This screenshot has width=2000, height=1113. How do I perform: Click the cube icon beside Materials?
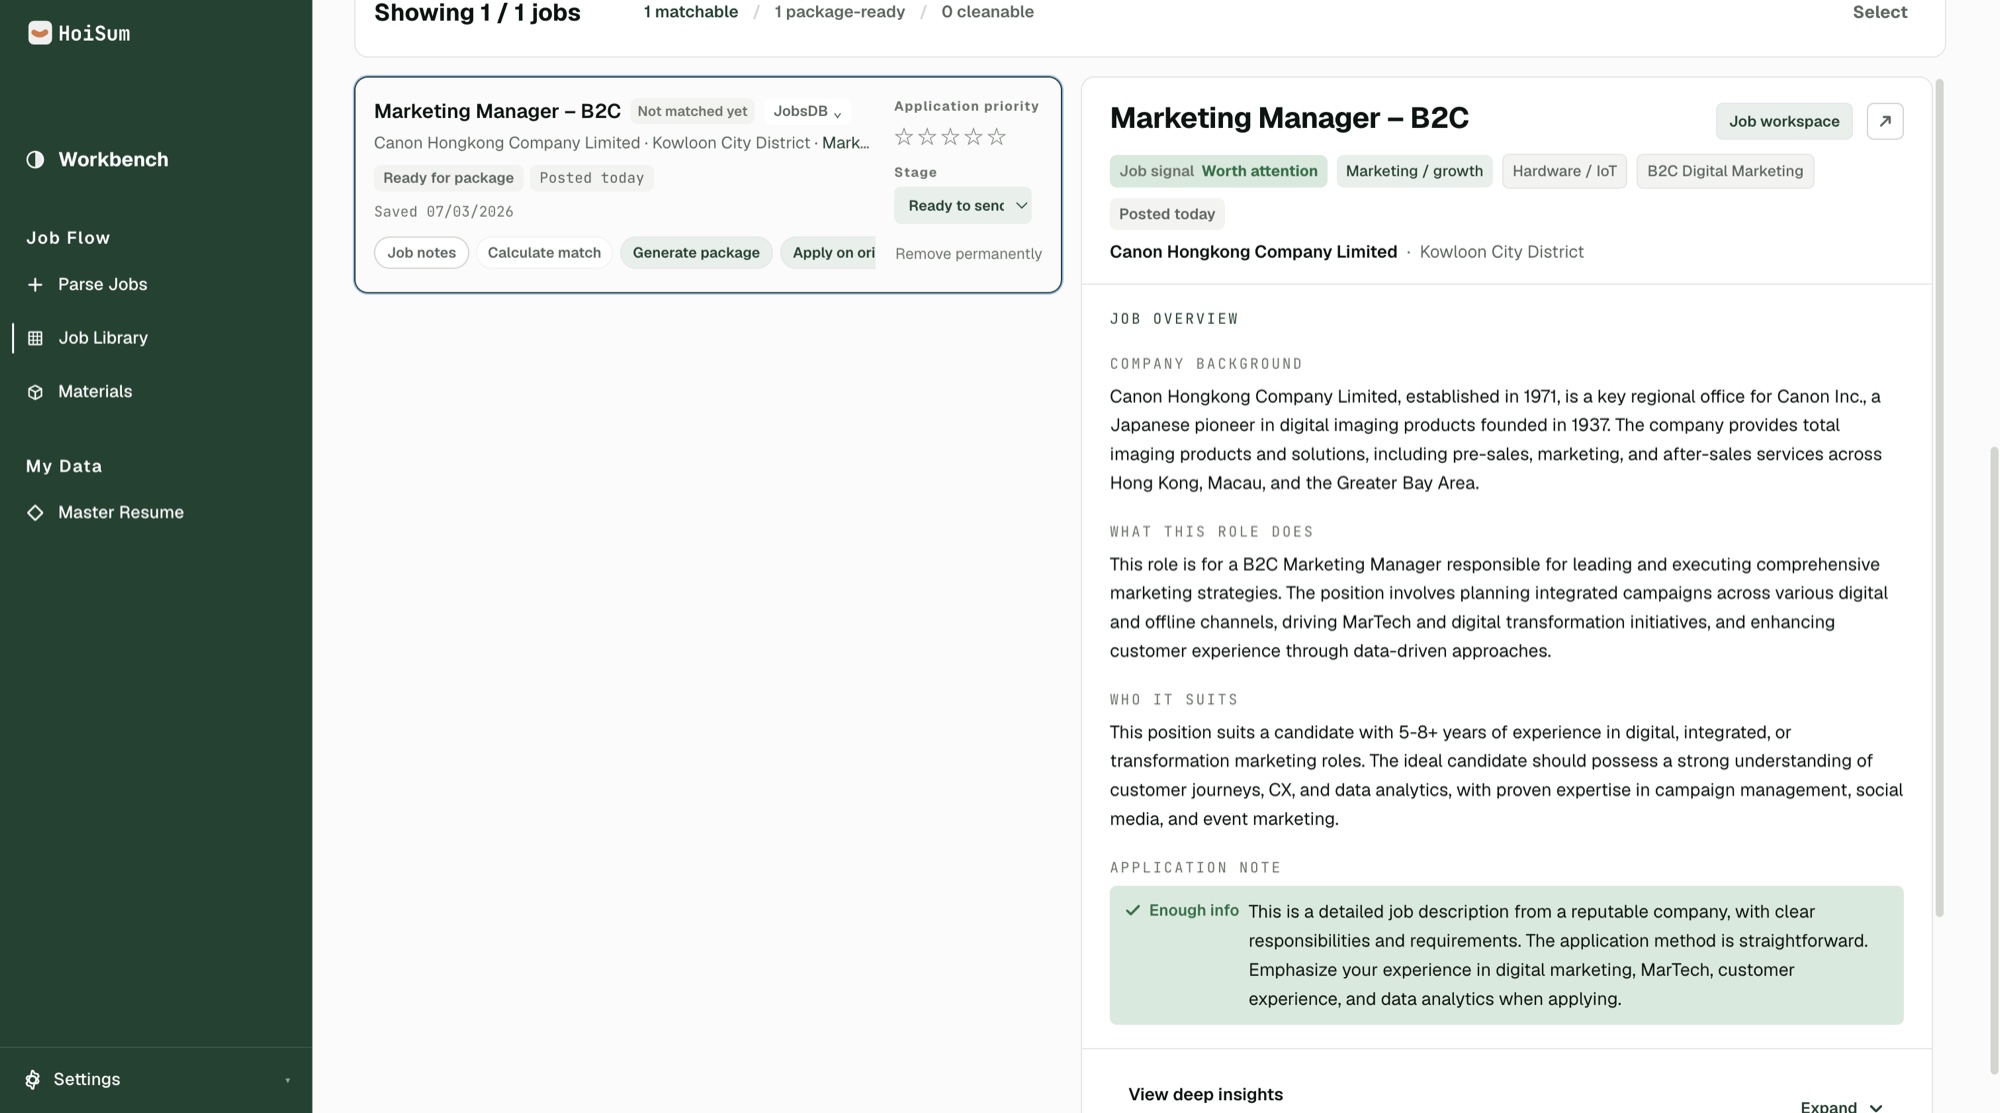35,392
